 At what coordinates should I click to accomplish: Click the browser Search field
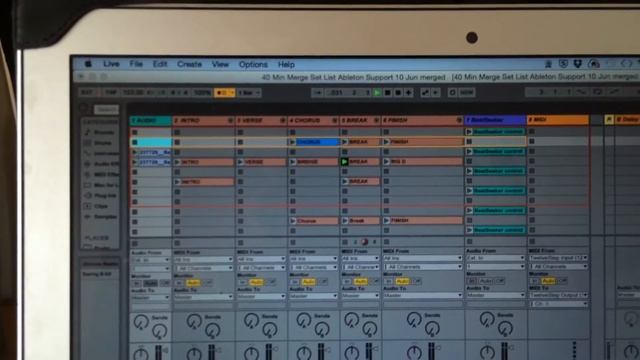pyautogui.click(x=106, y=109)
